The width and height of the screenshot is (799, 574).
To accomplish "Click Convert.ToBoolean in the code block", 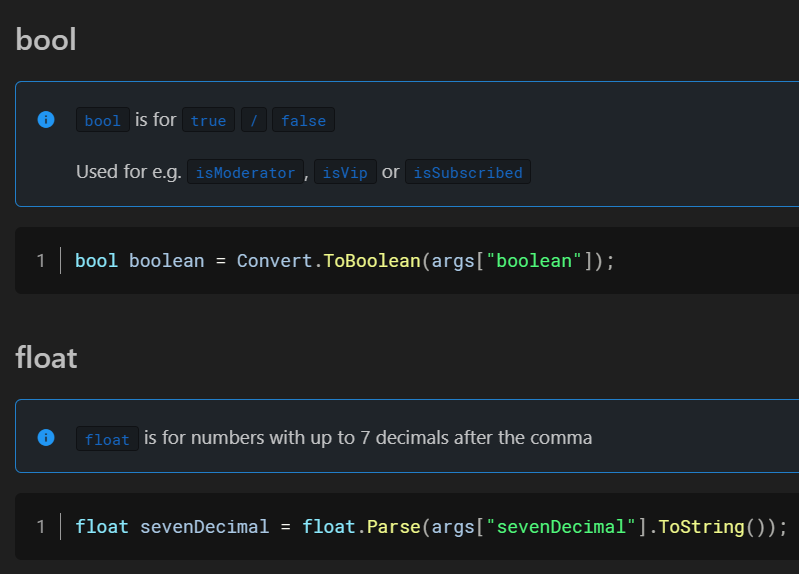I will point(329,260).
